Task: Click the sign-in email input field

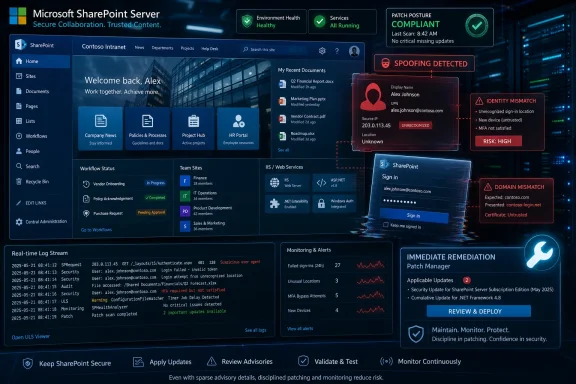Action: tap(416, 190)
